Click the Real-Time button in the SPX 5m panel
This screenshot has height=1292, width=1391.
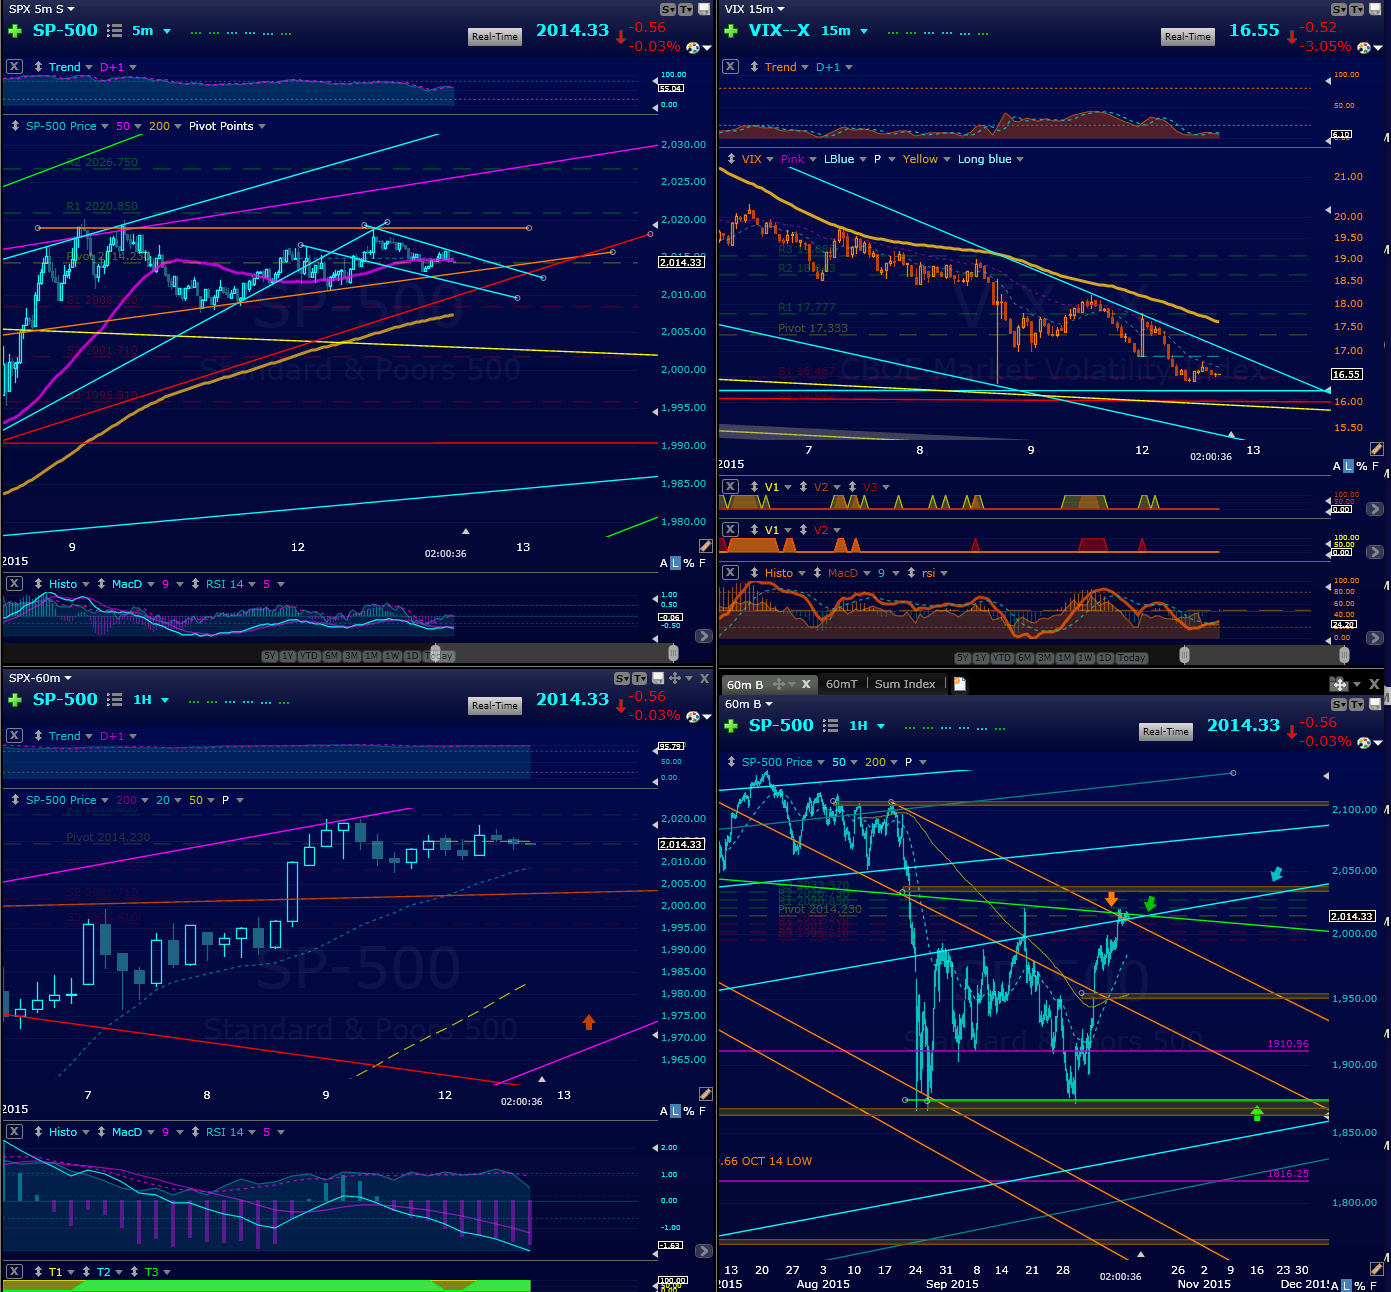click(x=495, y=37)
